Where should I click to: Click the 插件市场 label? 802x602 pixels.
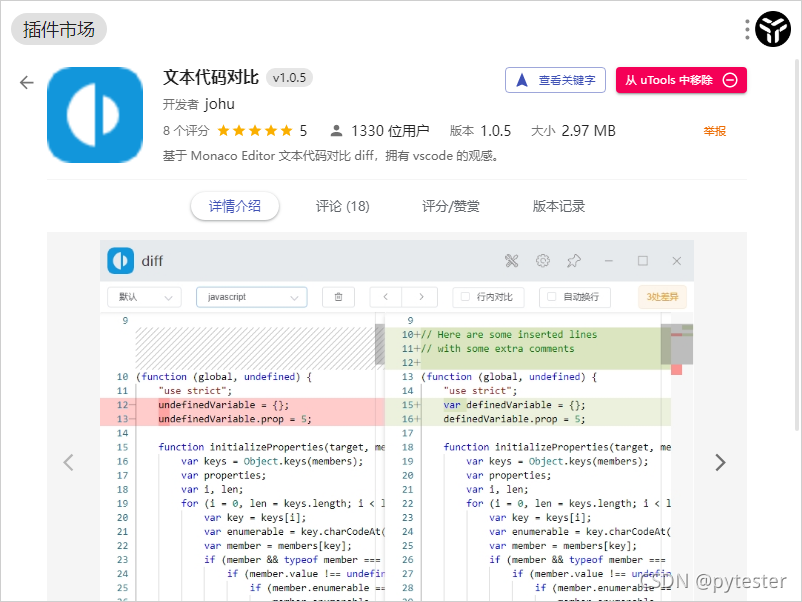tap(59, 29)
